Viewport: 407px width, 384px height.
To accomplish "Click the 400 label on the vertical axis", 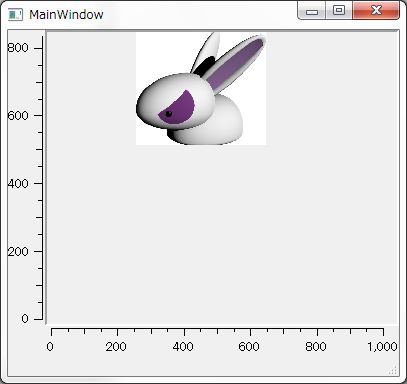I will (18, 183).
